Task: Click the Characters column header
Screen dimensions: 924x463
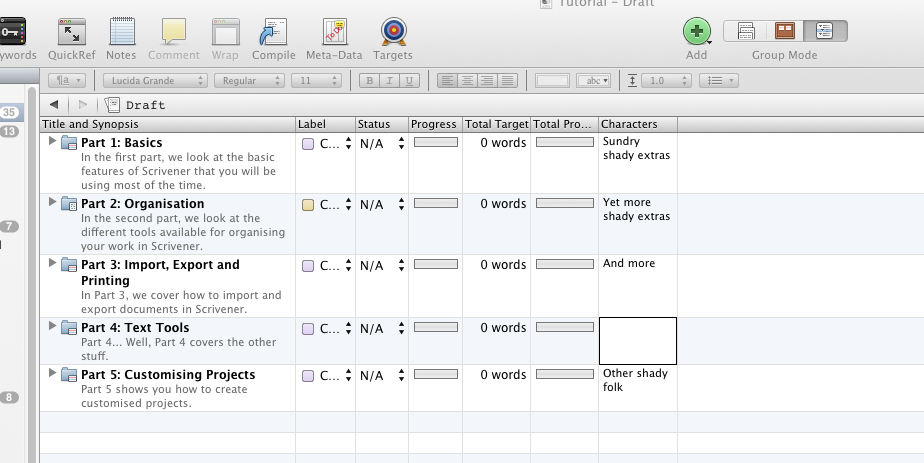Action: (638, 124)
